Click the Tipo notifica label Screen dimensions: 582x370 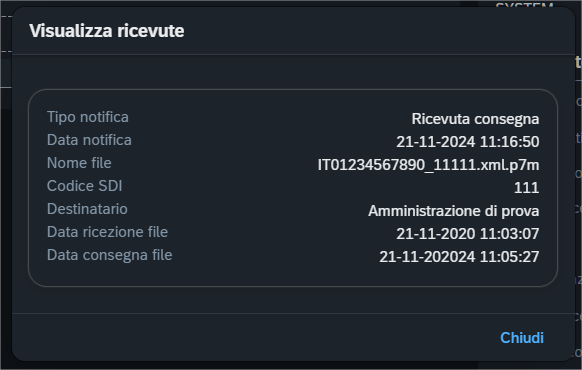tap(88, 117)
